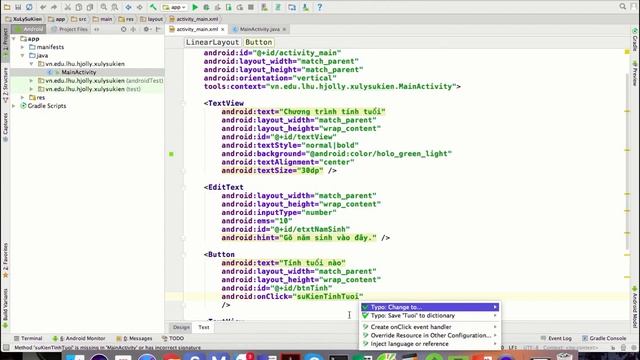
Task: Expand the androidTest package node
Action: coord(31,81)
